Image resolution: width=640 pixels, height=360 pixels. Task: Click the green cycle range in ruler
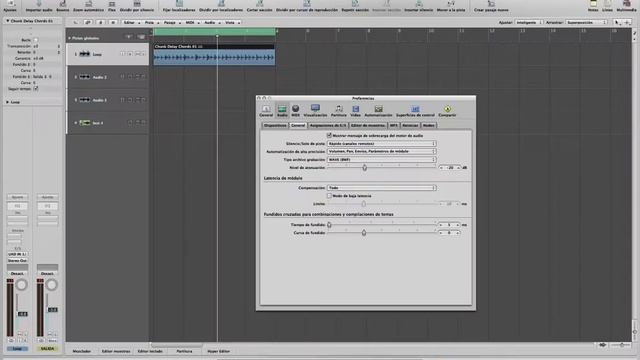(215, 31)
